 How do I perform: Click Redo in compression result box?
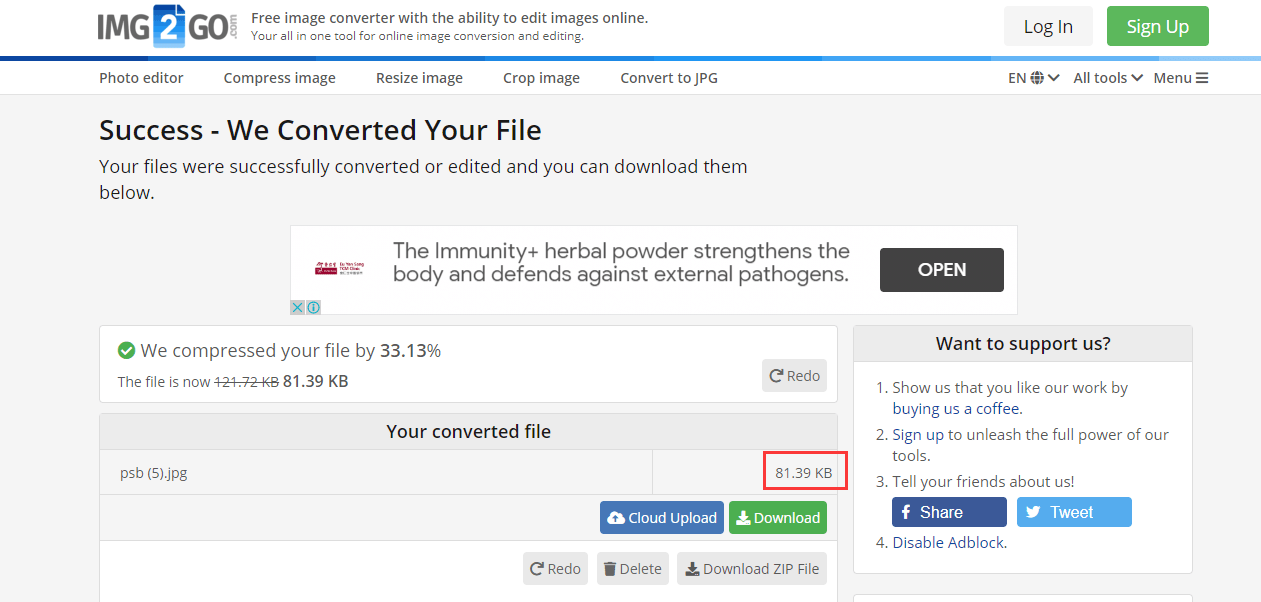click(x=794, y=376)
